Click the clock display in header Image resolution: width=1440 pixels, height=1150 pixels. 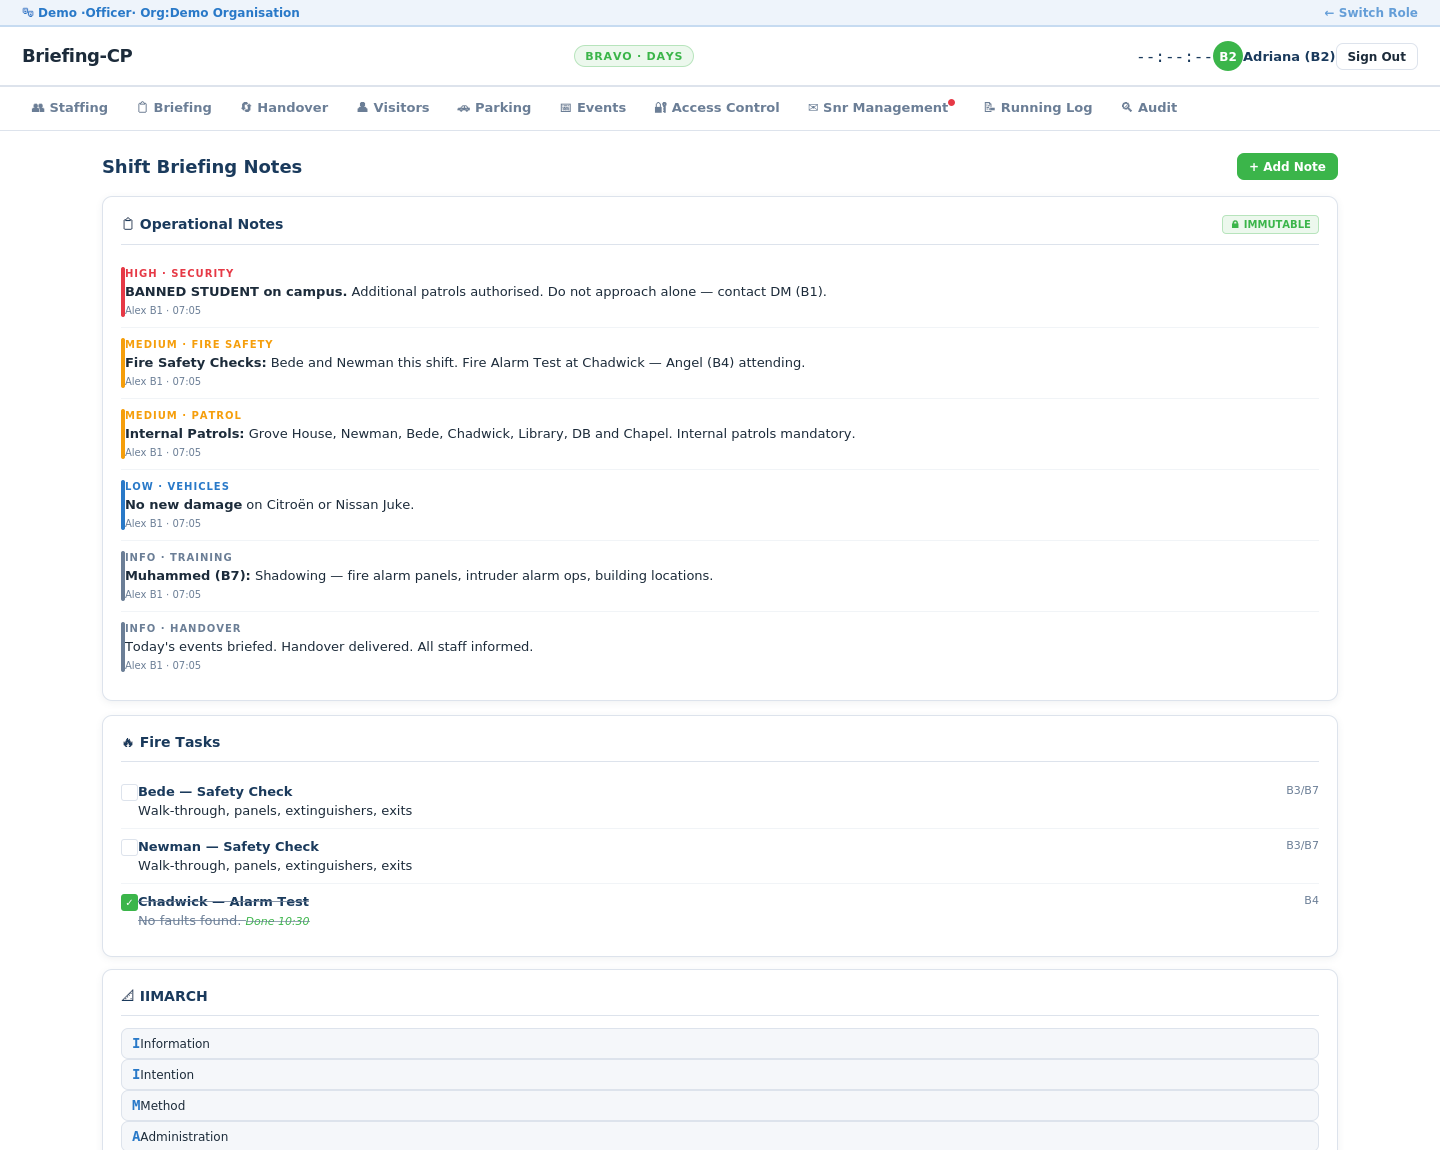[1174, 57]
